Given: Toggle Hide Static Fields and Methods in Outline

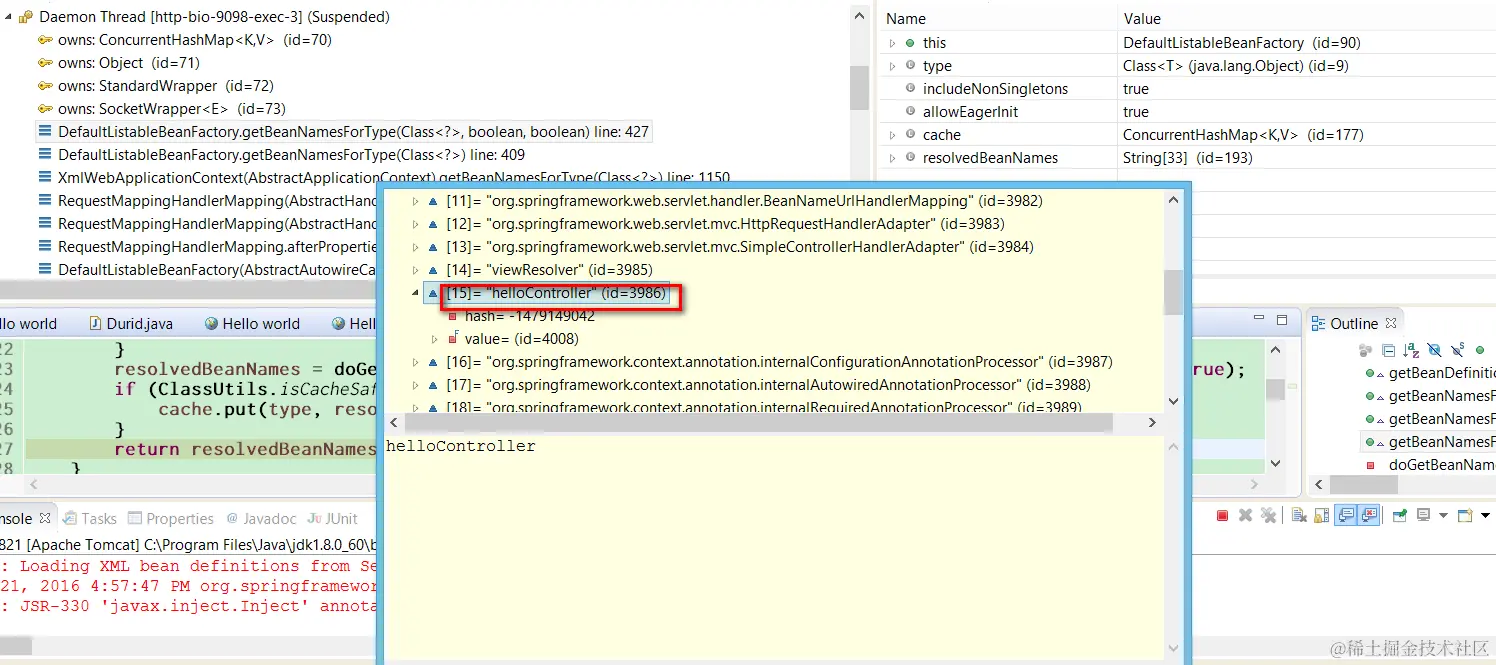Looking at the screenshot, I should (1457, 350).
